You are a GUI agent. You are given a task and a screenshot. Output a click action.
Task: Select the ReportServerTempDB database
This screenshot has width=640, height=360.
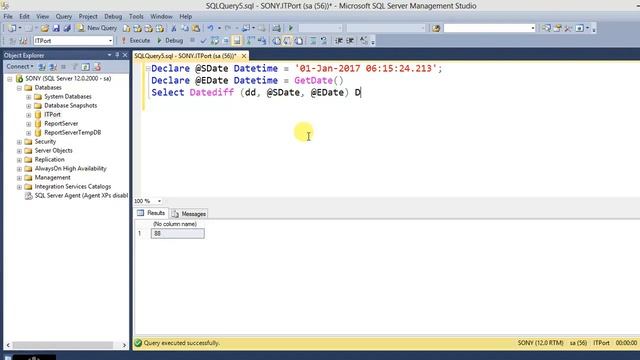[x=72, y=133]
